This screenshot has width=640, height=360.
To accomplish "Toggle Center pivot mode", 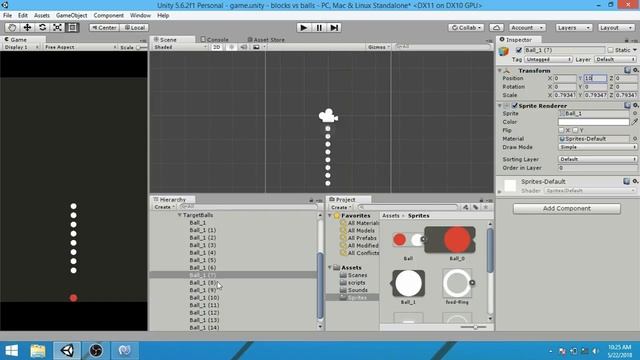I will coord(104,27).
